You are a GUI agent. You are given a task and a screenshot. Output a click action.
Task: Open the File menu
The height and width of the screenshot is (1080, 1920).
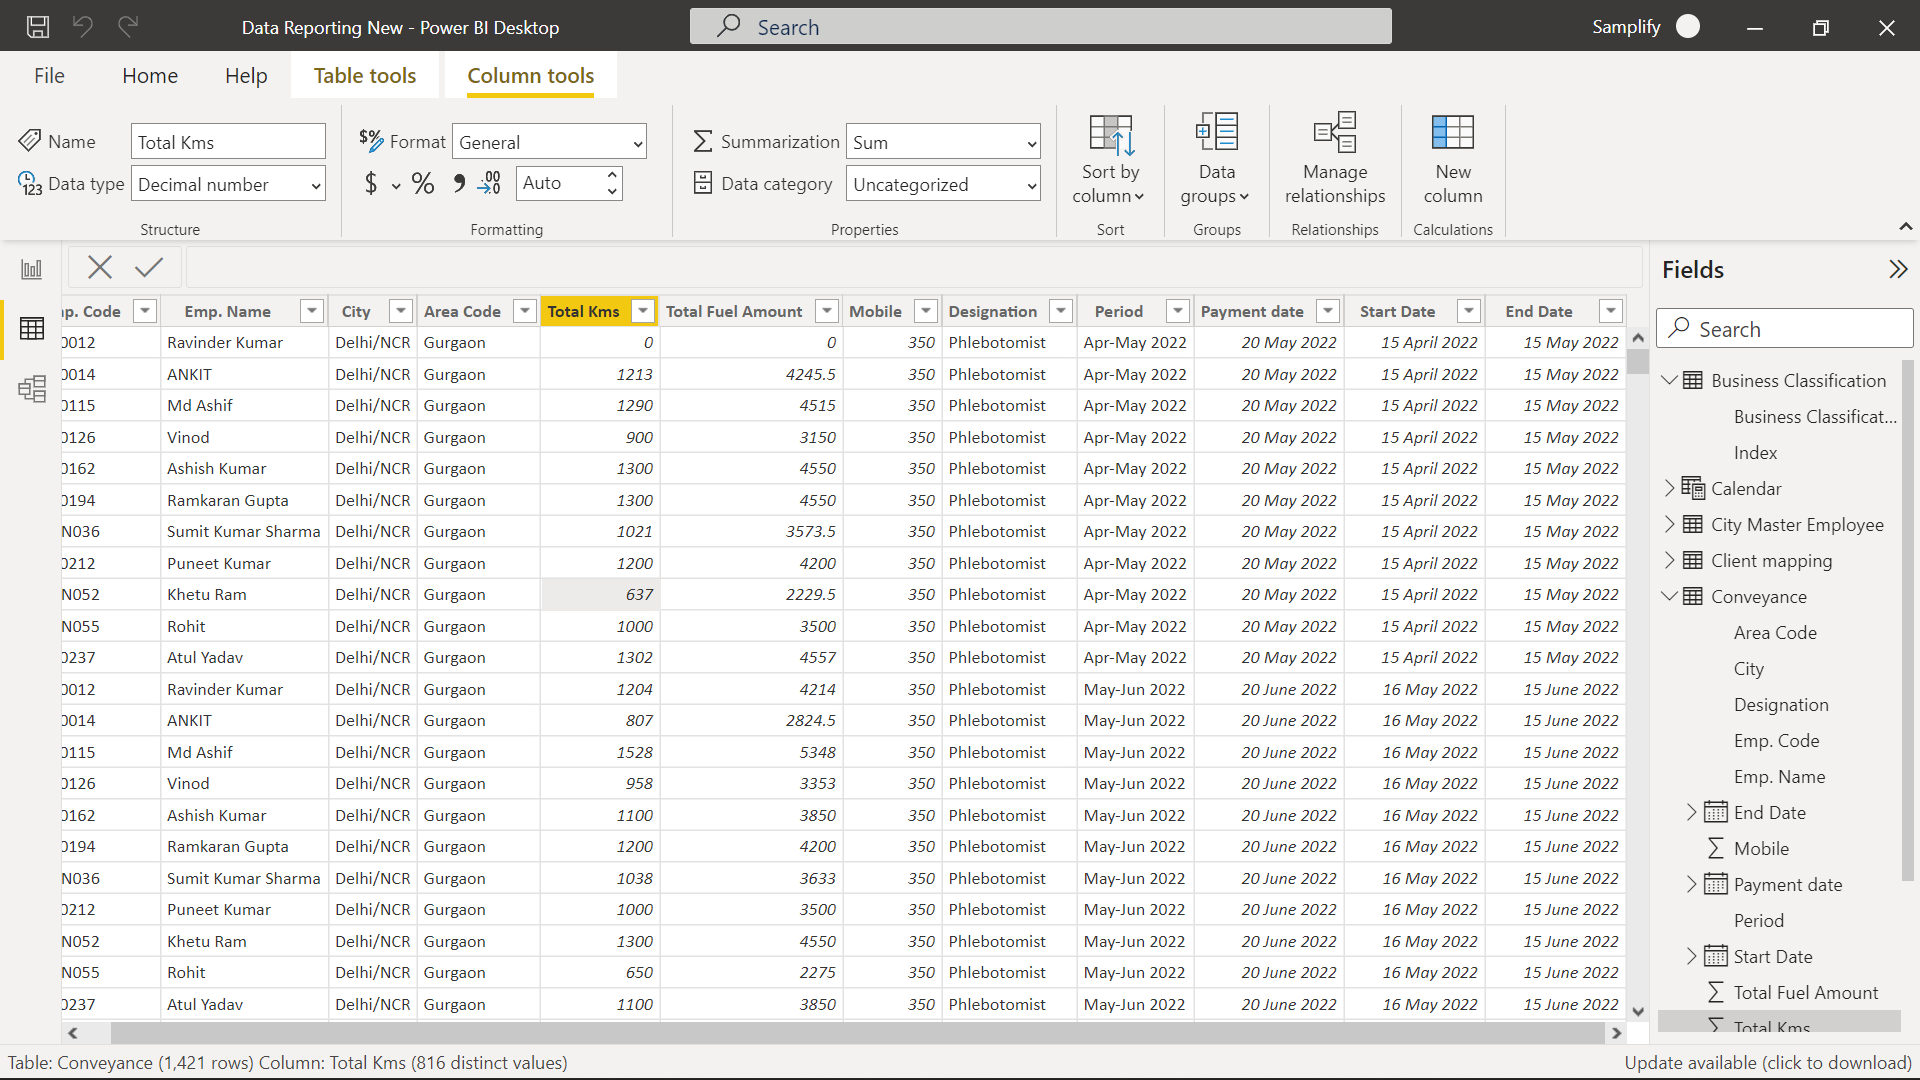point(49,76)
